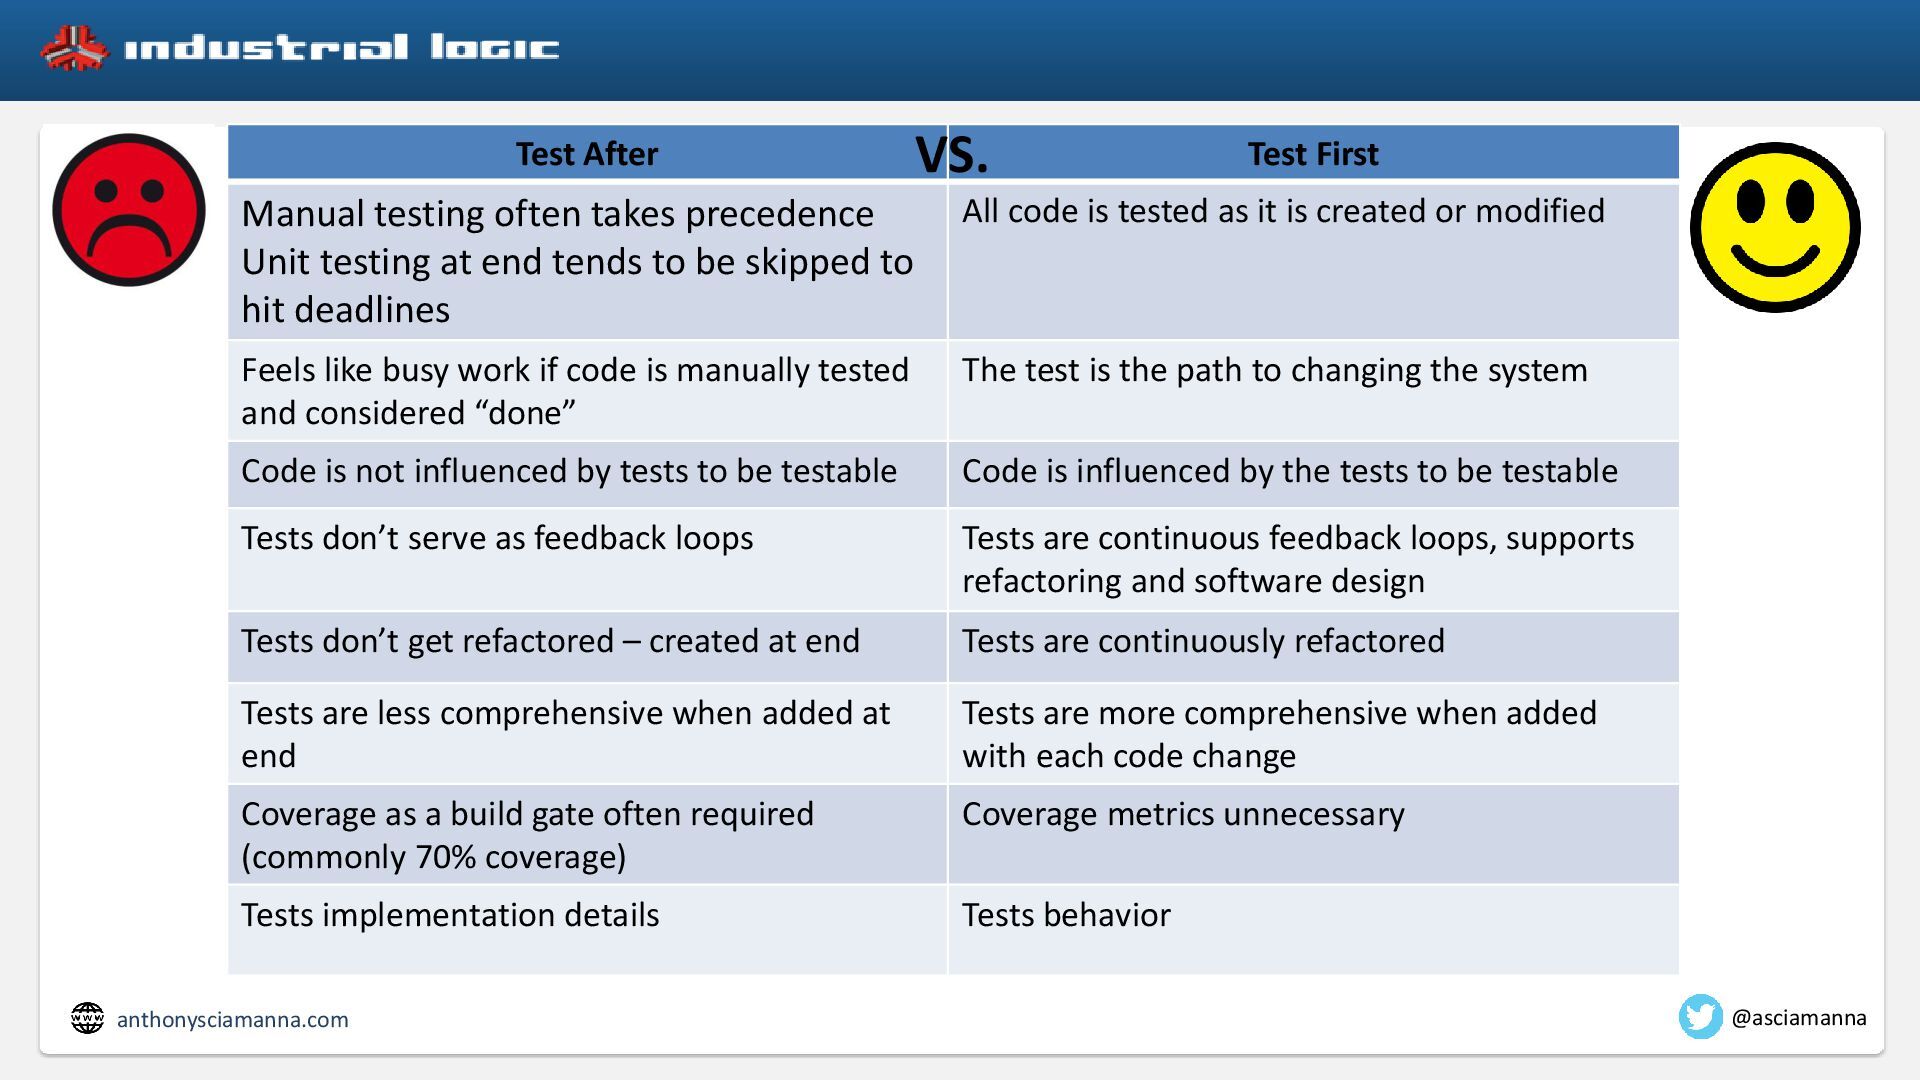Select the 'Coverage metrics unnecessary' cell

point(1313,834)
